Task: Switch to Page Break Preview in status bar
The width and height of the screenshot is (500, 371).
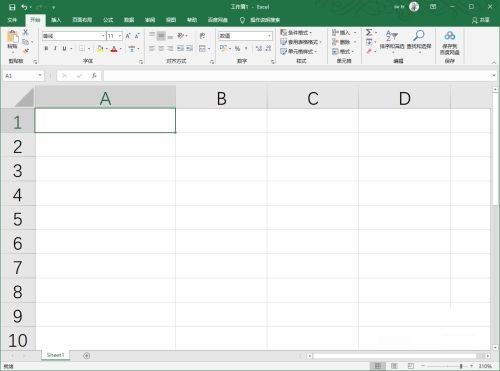Action: coord(411,366)
